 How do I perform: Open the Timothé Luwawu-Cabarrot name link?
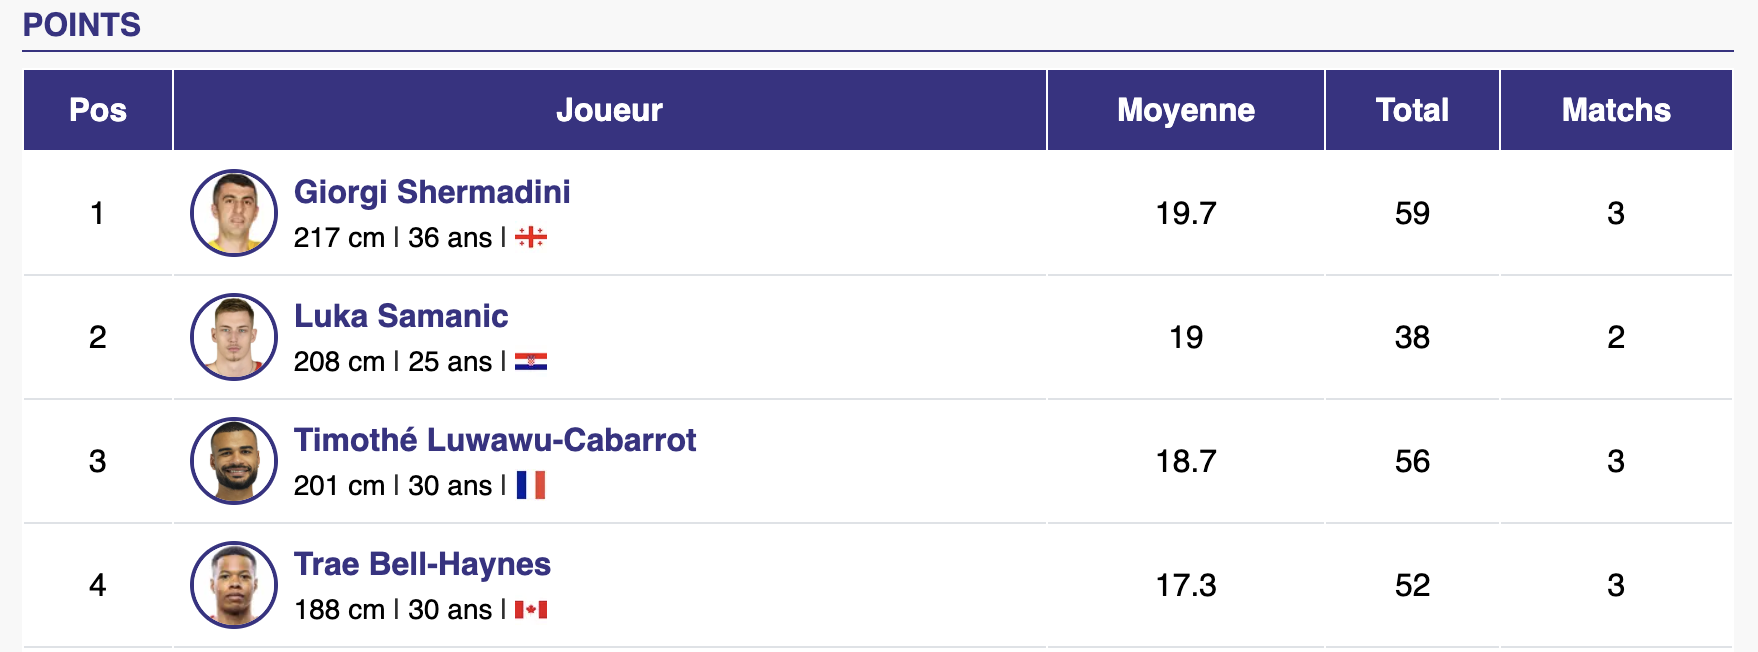(x=495, y=440)
